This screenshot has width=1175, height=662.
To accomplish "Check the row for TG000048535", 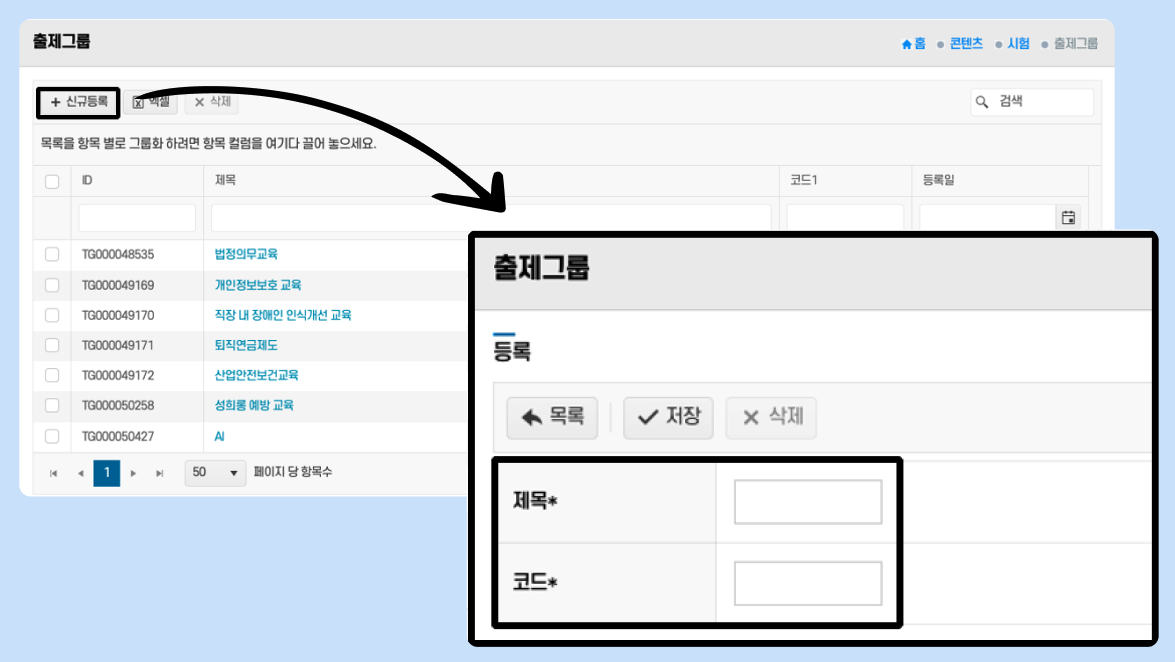I will pos(52,255).
